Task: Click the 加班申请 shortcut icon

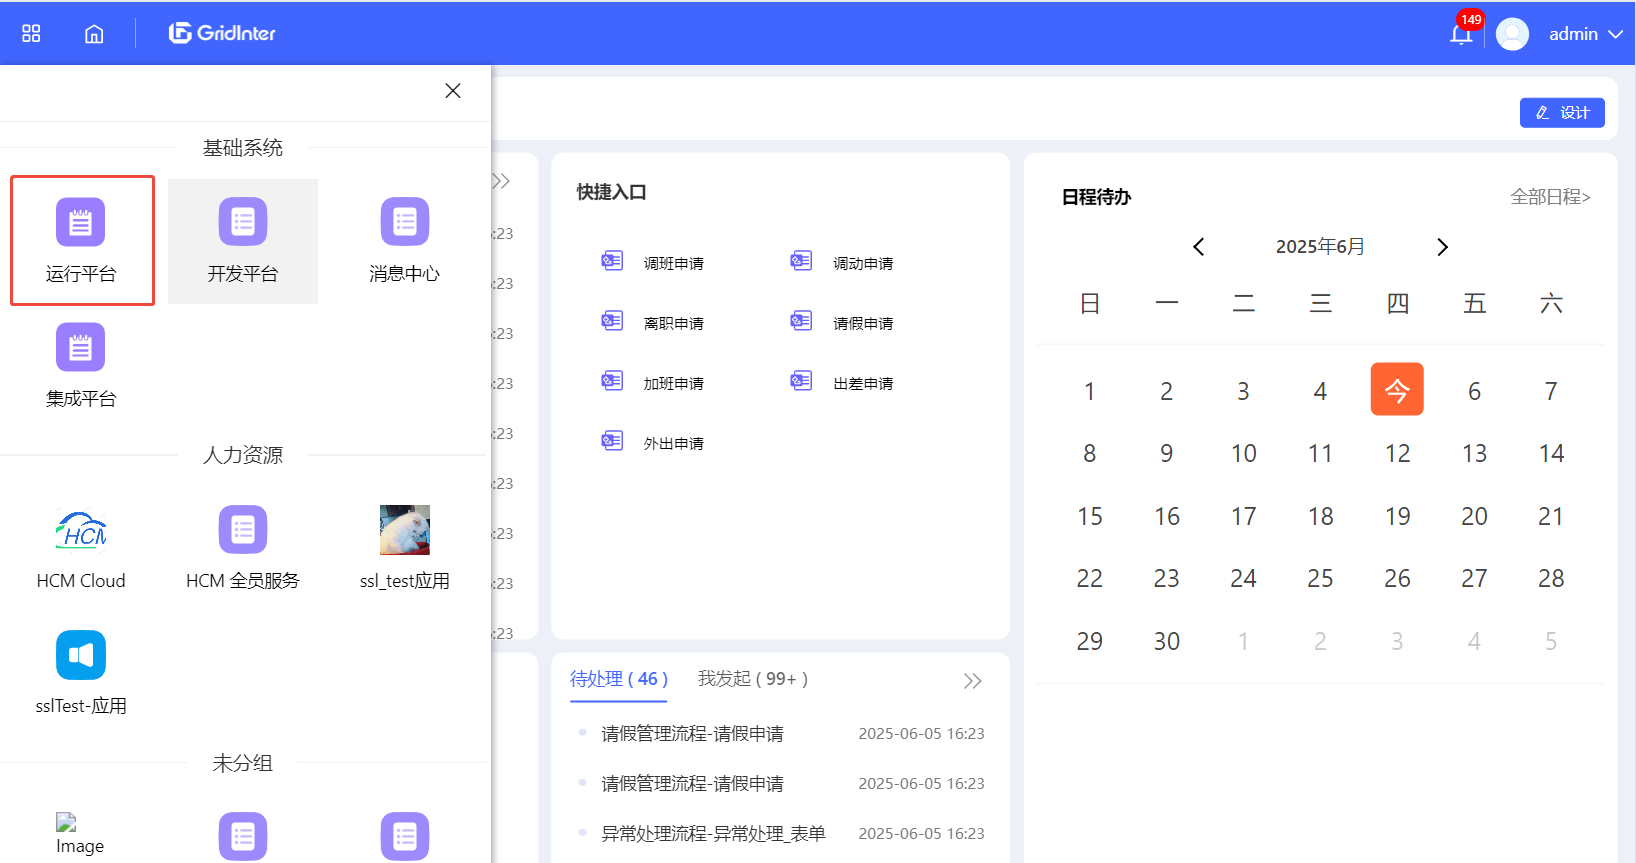Action: click(x=612, y=381)
